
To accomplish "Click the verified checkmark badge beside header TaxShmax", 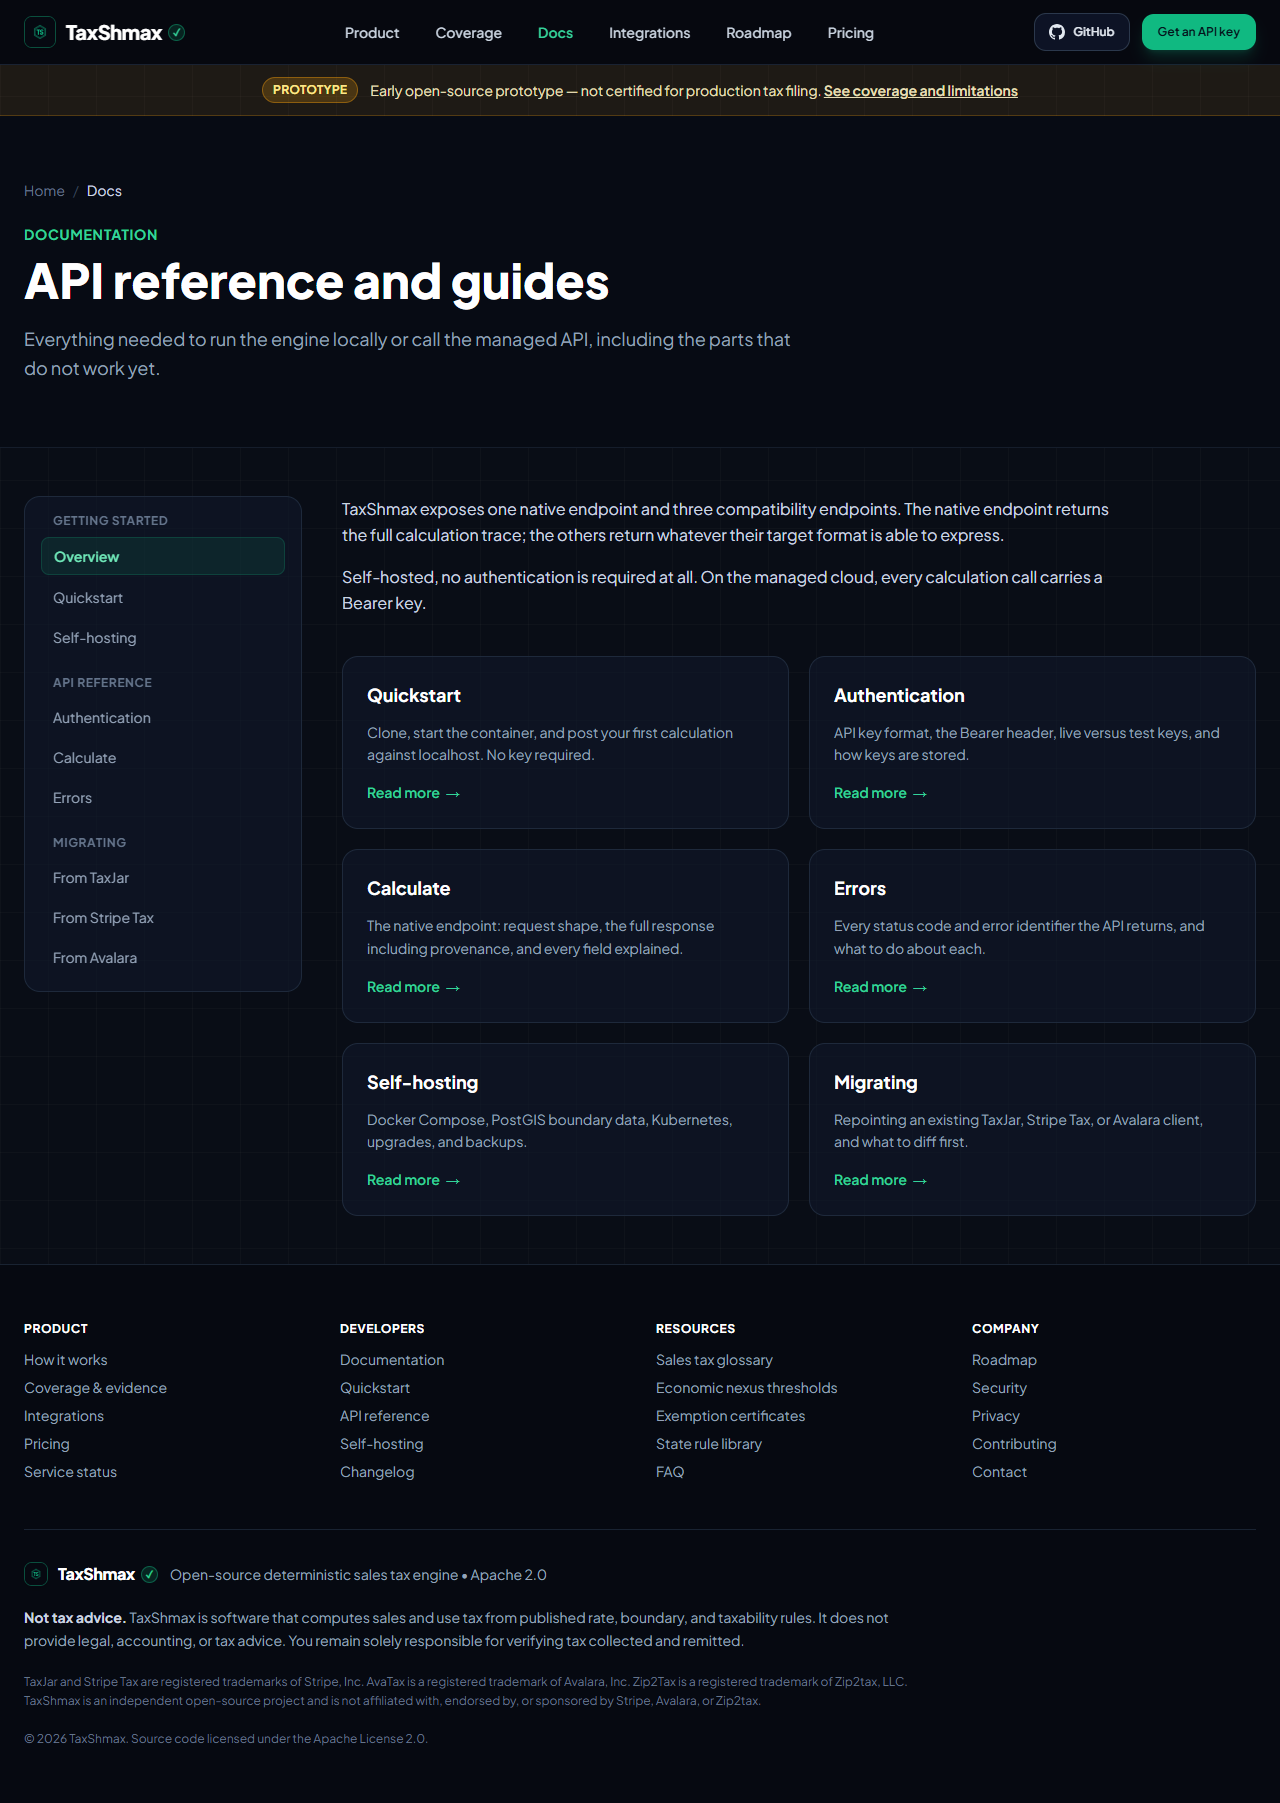I will (x=177, y=32).
